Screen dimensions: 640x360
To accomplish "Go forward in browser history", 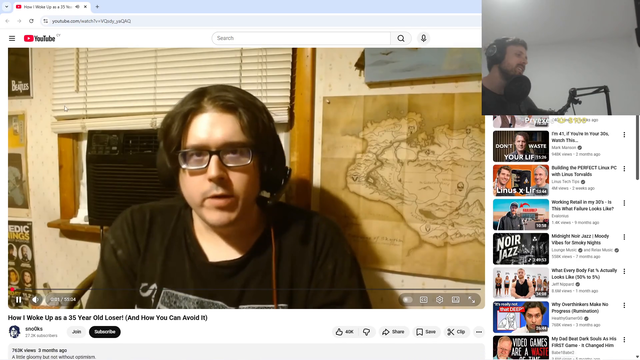I will [x=19, y=21].
